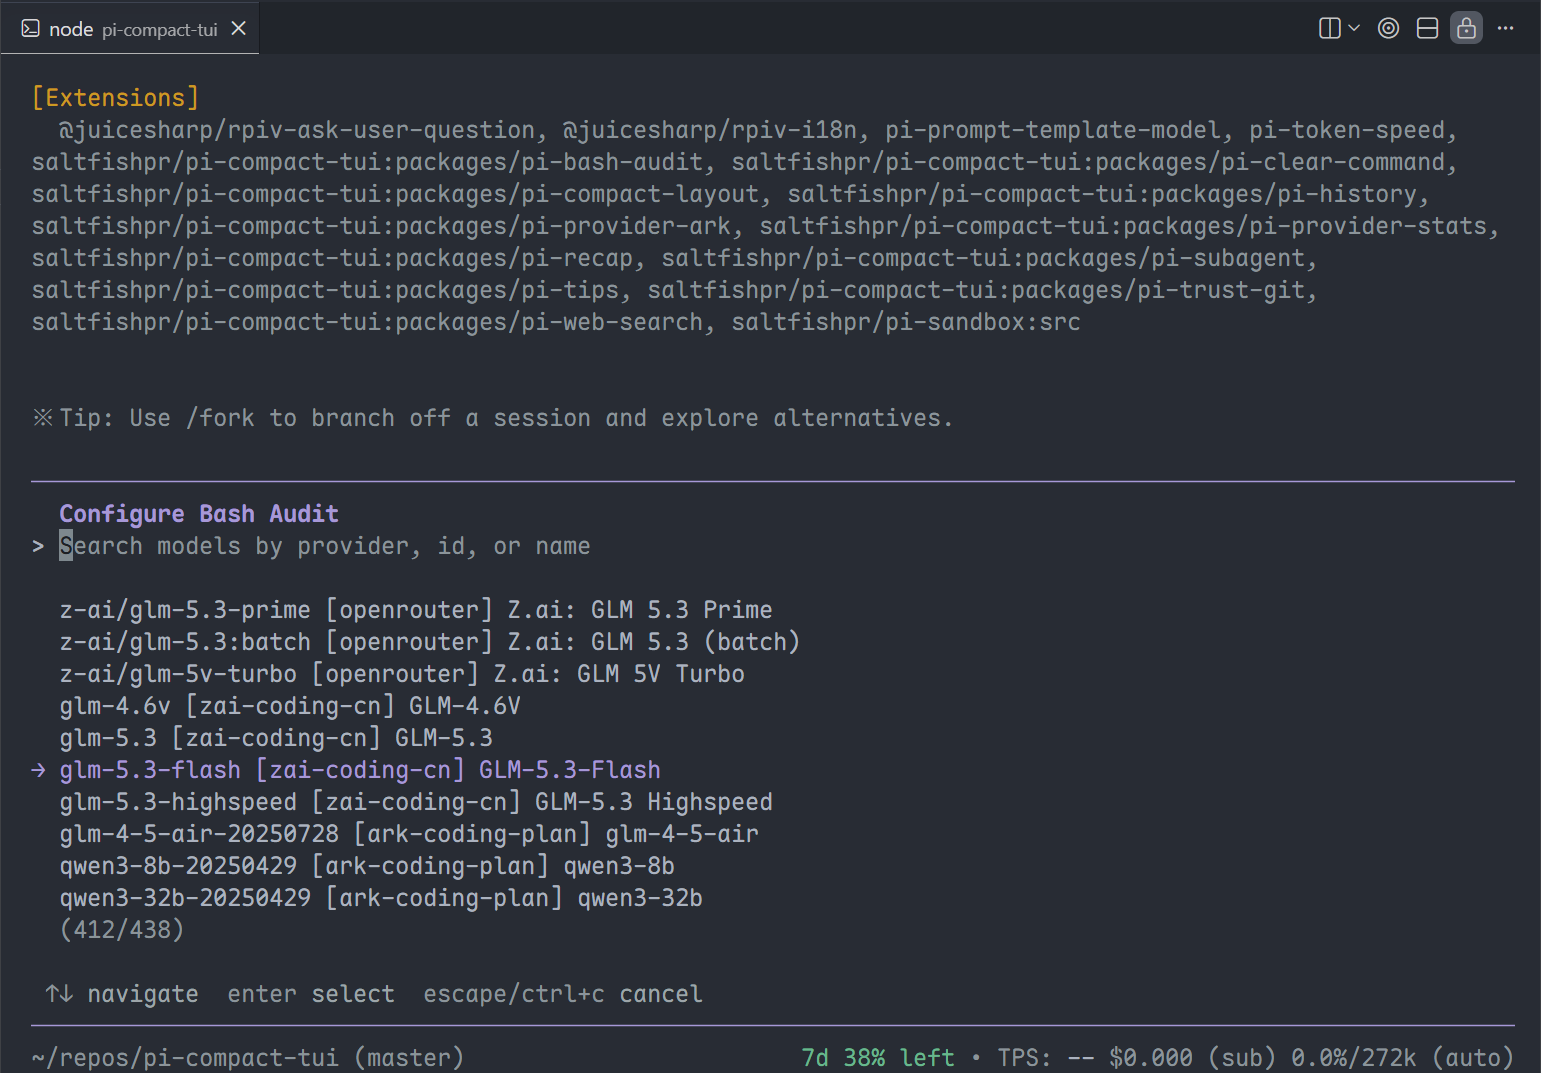This screenshot has width=1541, height=1073.
Task: Click the [Extensions] section label
Action: click(115, 98)
